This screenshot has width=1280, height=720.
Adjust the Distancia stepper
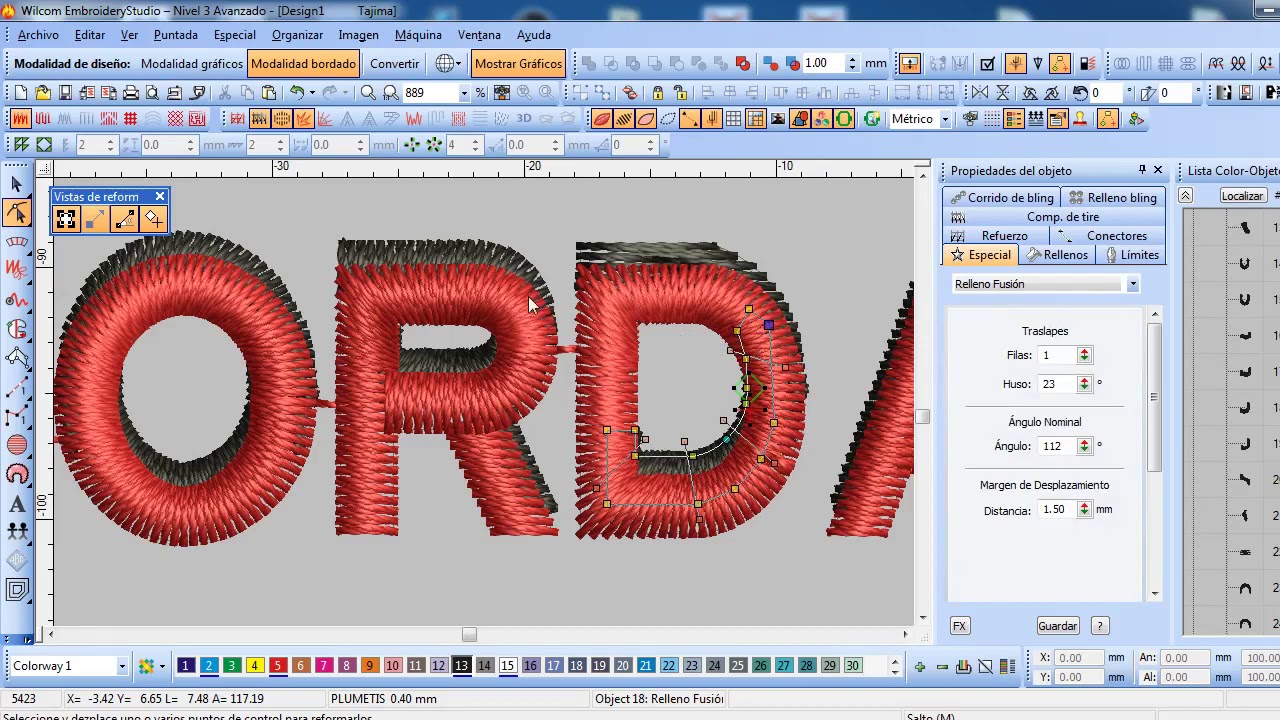pyautogui.click(x=1085, y=509)
